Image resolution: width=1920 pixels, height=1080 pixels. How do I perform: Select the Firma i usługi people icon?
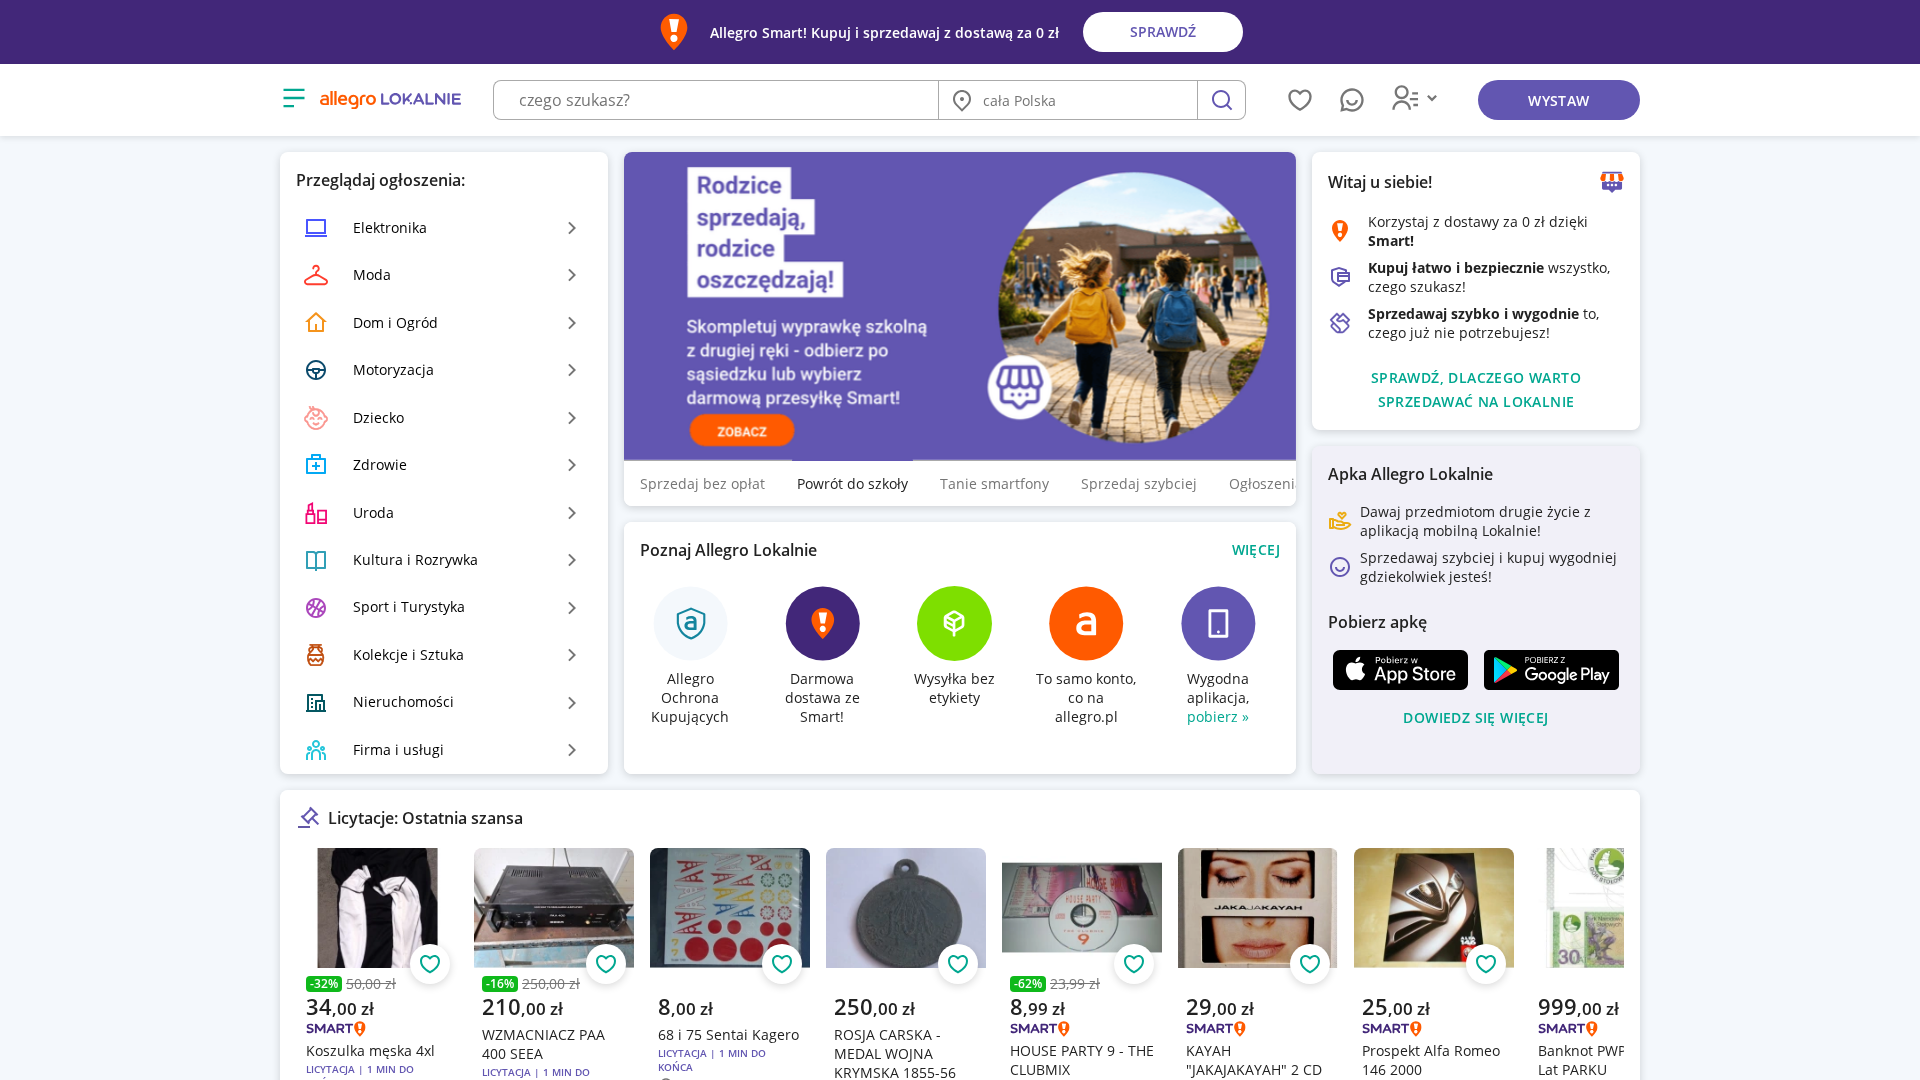[316, 750]
